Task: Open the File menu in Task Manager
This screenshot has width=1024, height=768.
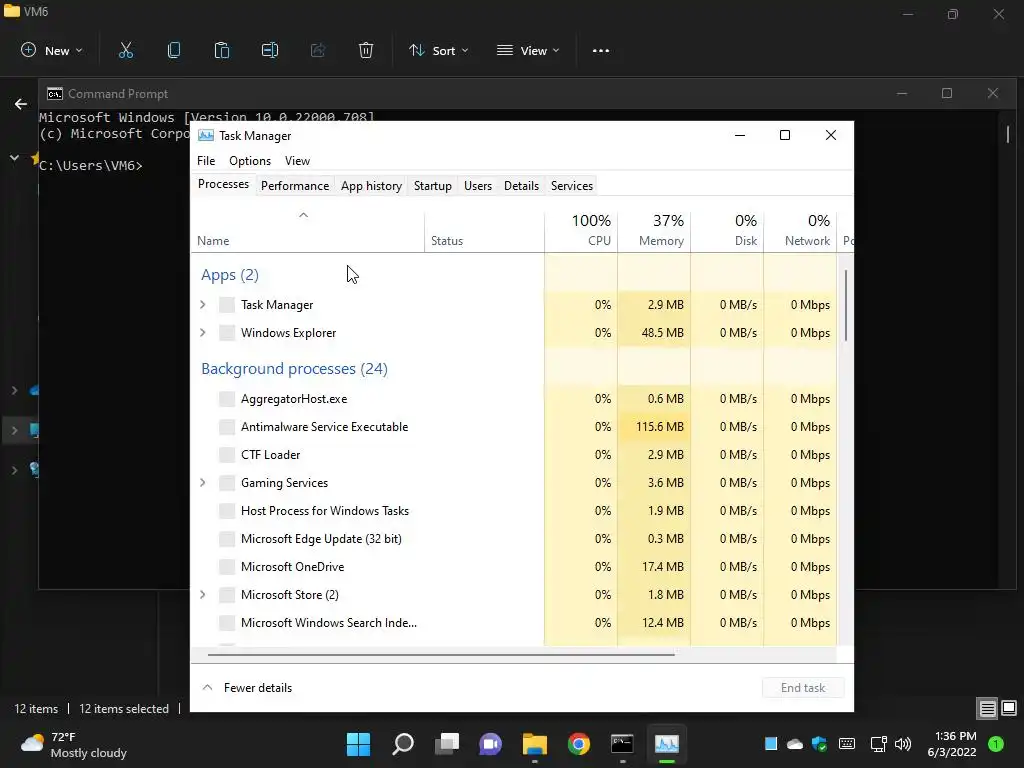Action: click(206, 161)
